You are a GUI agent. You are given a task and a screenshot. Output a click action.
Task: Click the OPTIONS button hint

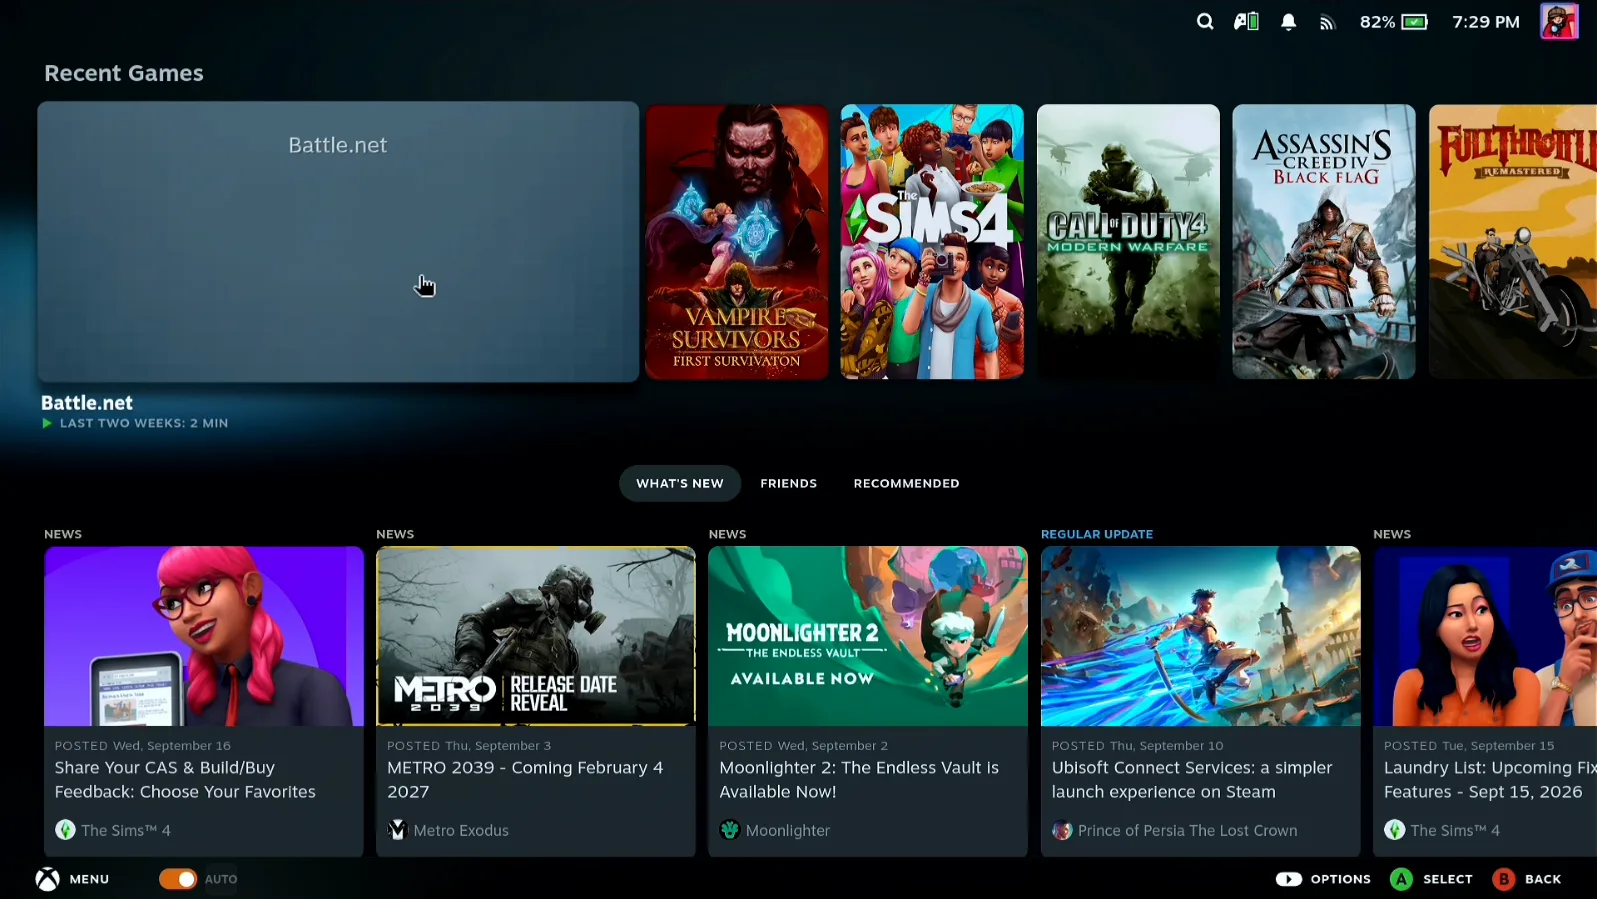click(x=1323, y=879)
